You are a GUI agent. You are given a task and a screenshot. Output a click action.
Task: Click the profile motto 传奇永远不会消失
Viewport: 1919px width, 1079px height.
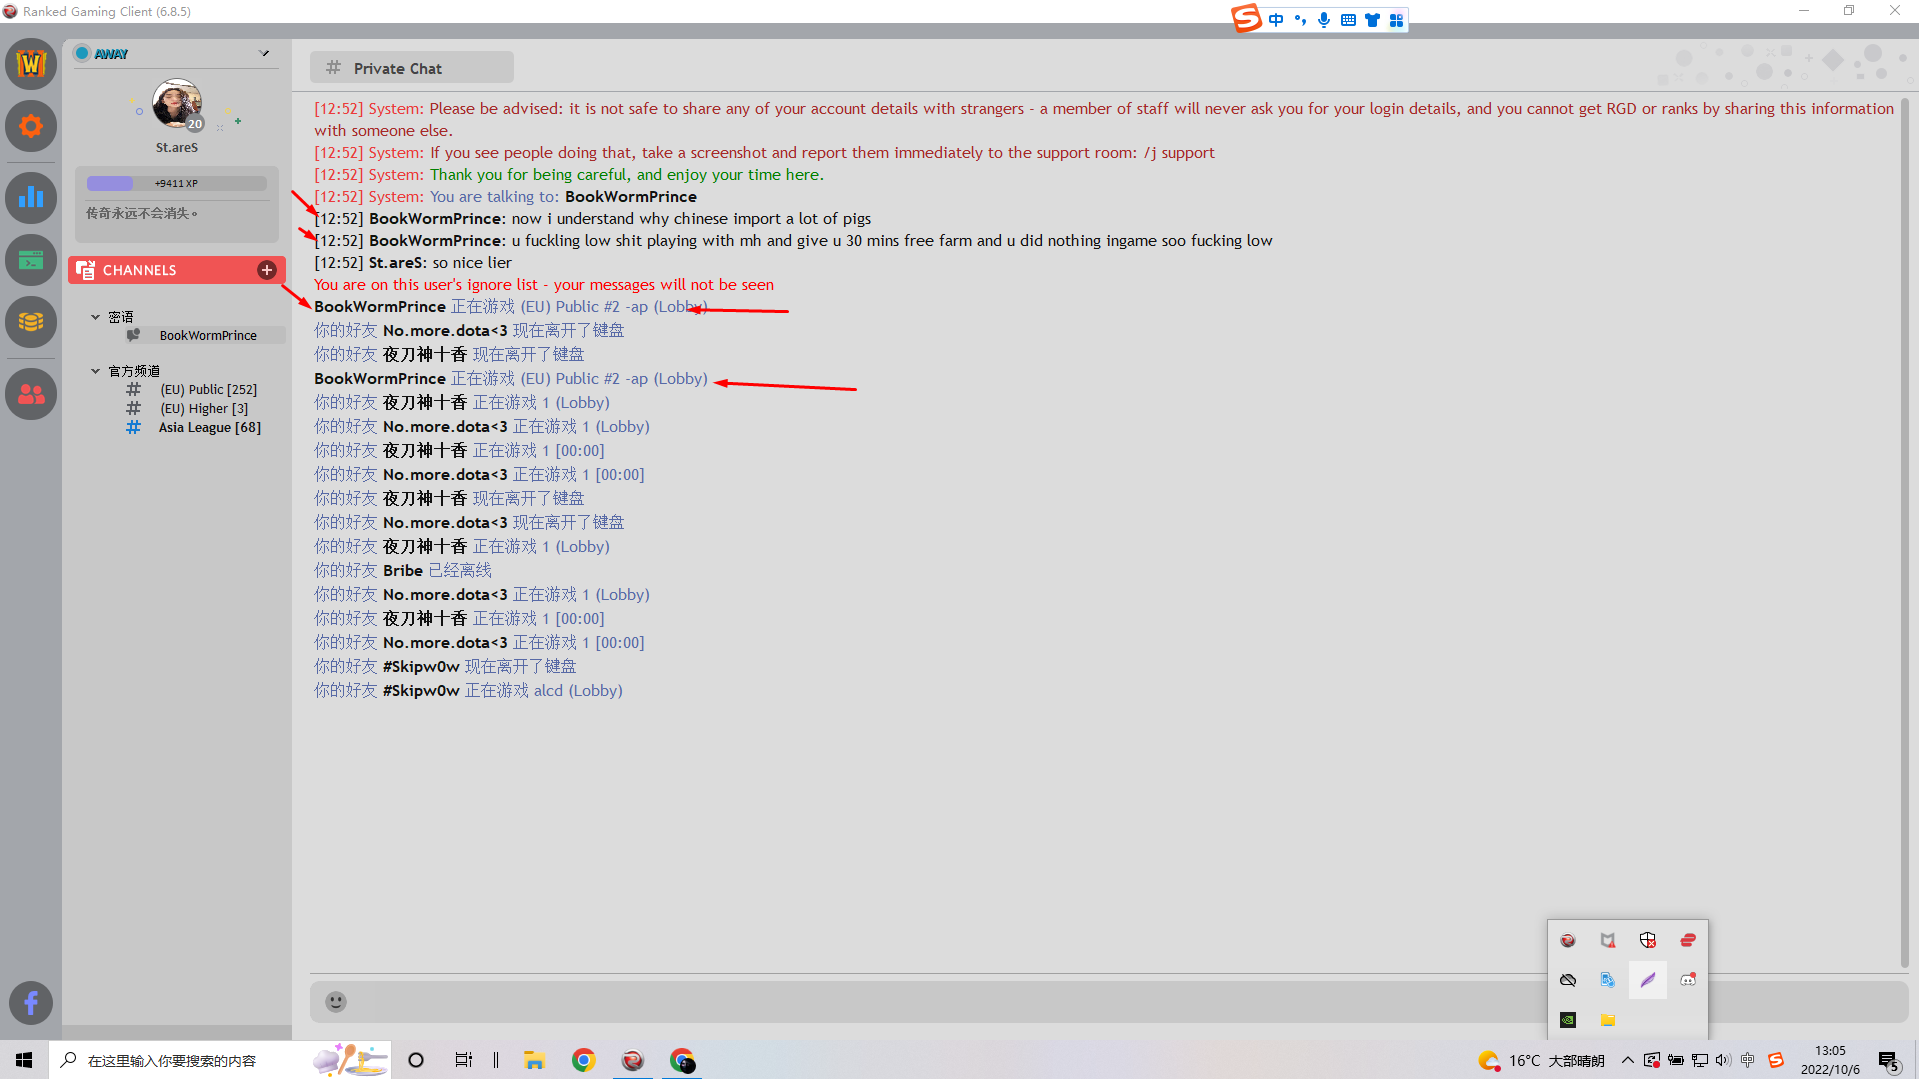click(x=142, y=213)
